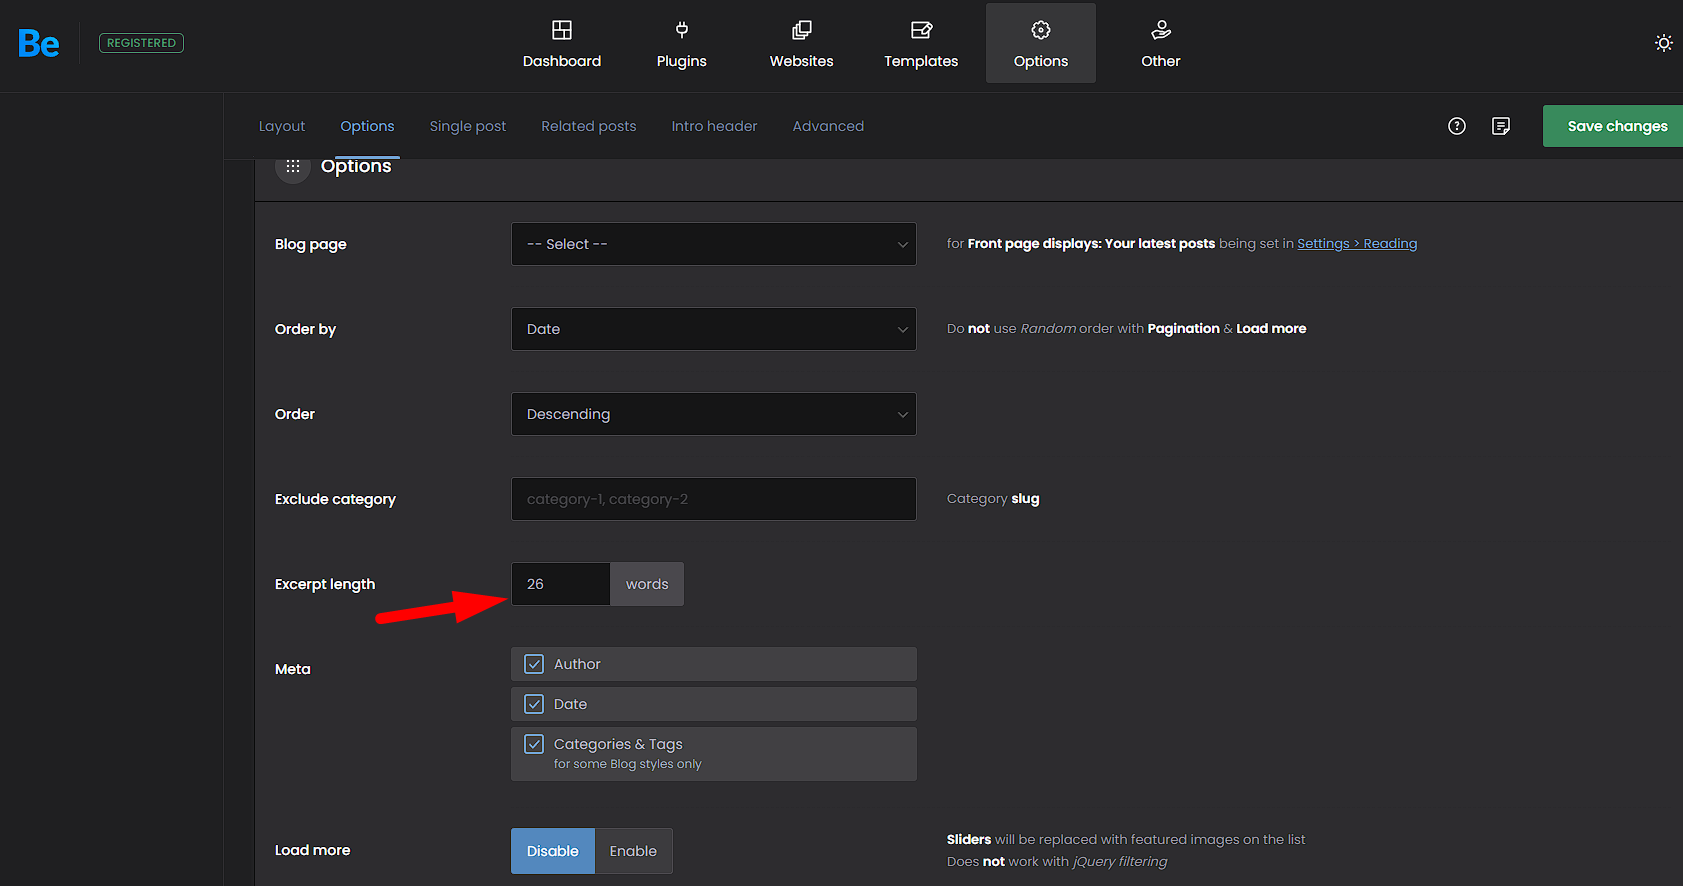This screenshot has height=886, width=1683.
Task: Open the Order Descending dropdown
Action: pos(714,414)
